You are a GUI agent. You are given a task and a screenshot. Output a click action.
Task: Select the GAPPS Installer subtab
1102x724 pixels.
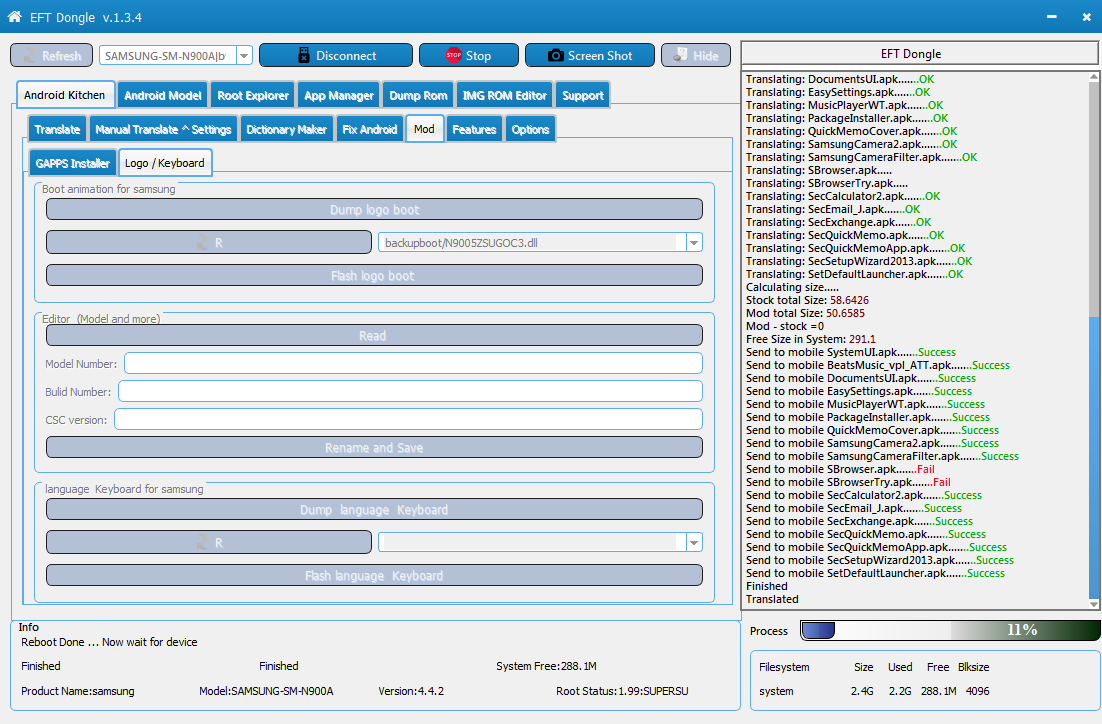coord(72,163)
